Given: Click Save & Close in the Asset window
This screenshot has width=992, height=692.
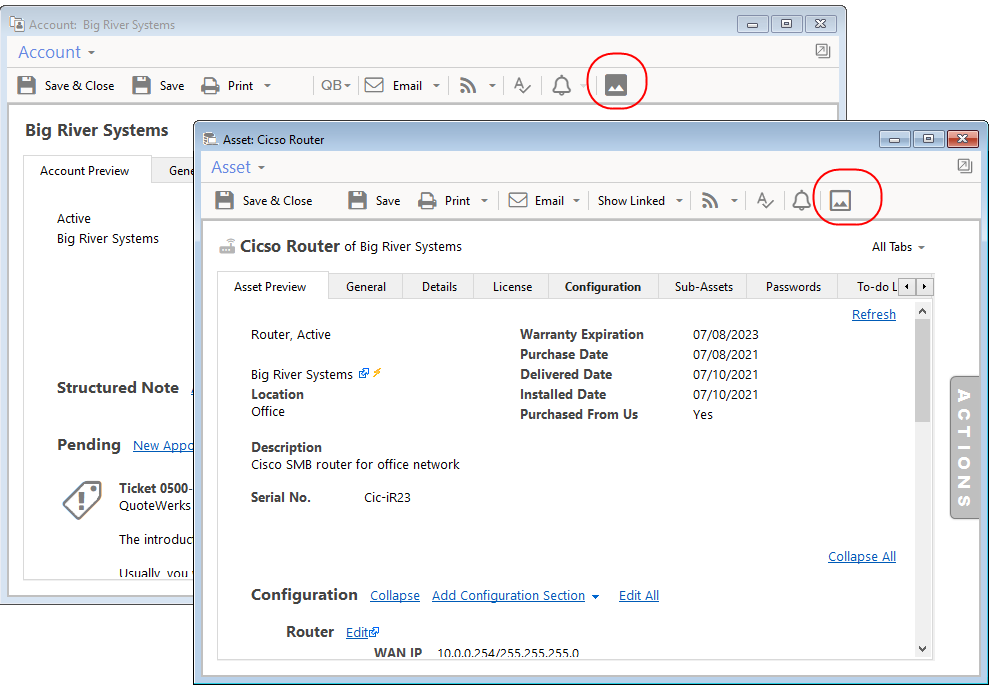Looking at the screenshot, I should point(264,201).
